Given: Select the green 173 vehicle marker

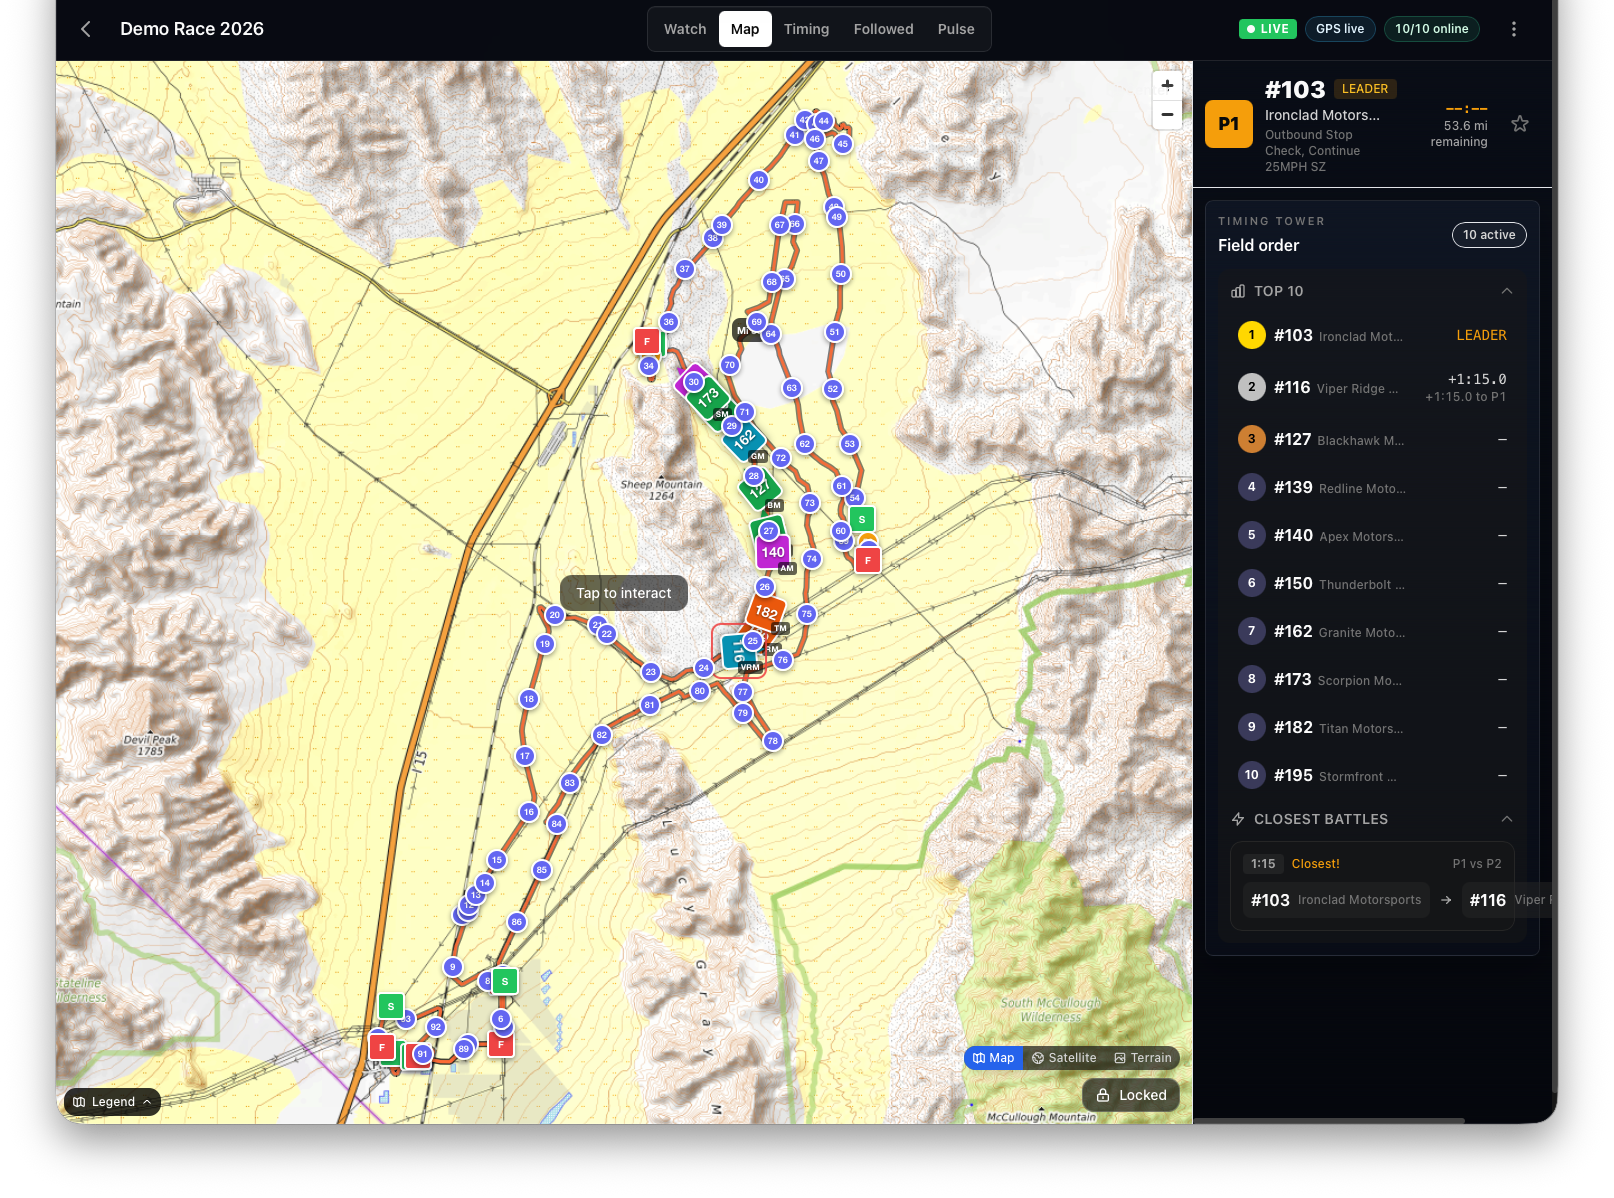Looking at the screenshot, I should 709,398.
